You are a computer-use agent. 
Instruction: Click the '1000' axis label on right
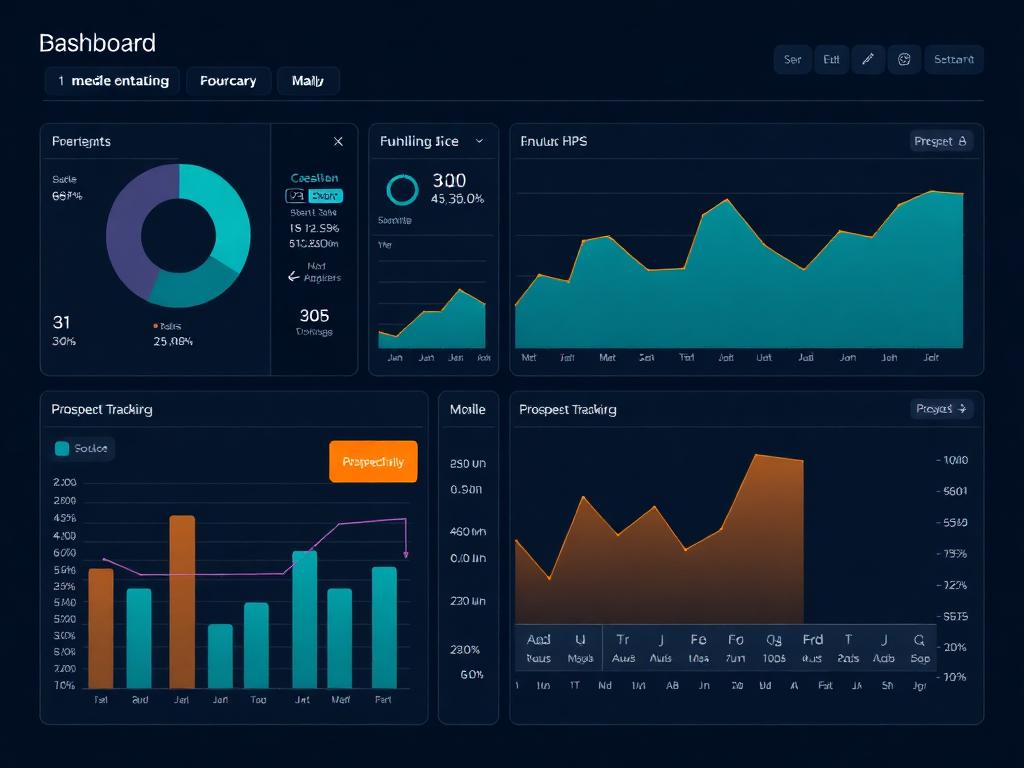pos(955,460)
